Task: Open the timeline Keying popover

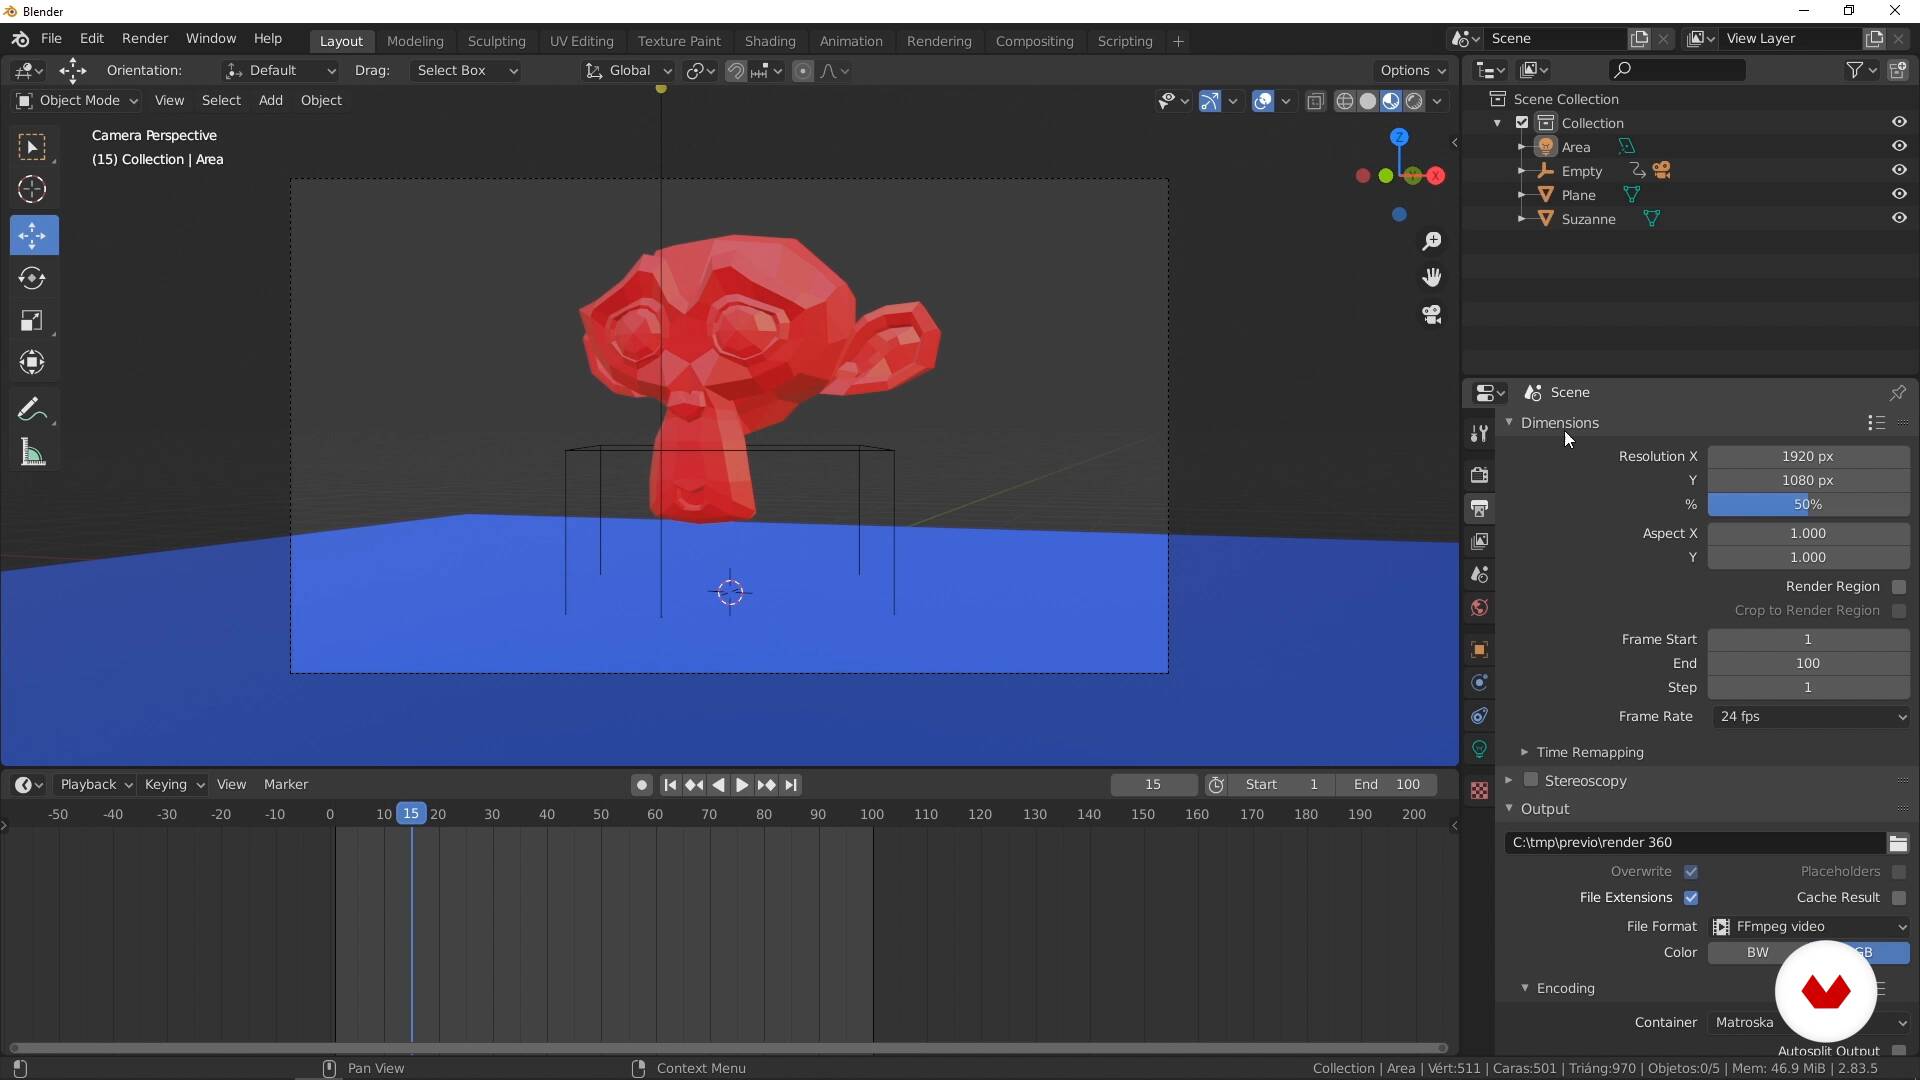Action: [174, 785]
